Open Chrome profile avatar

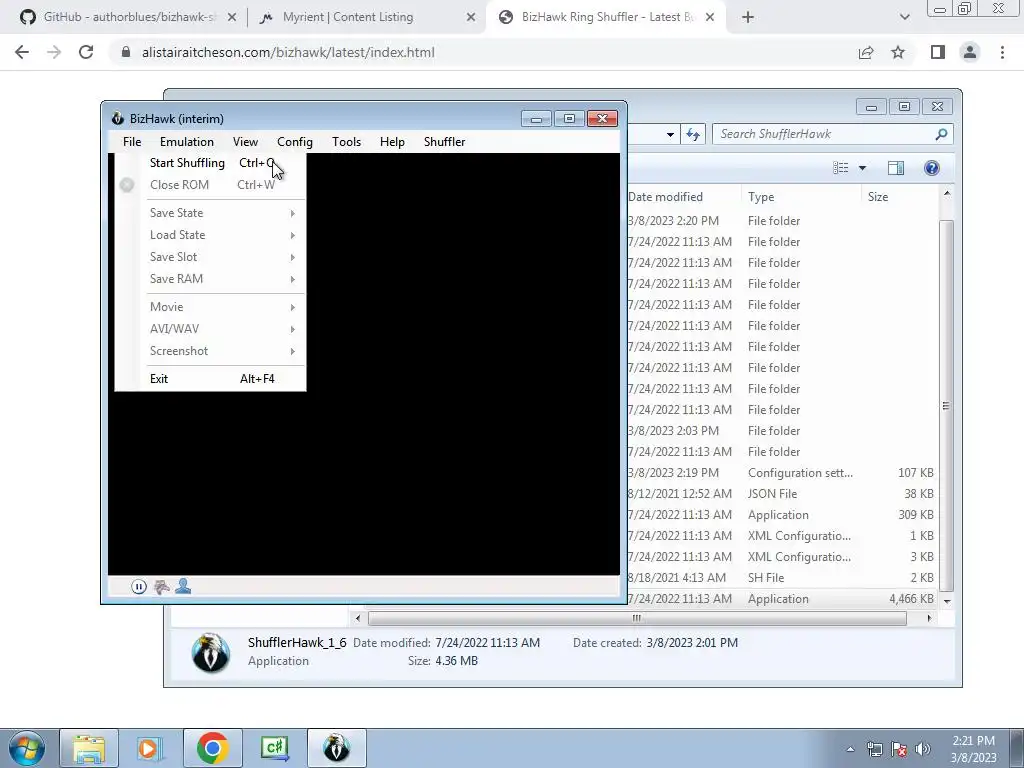click(x=970, y=52)
